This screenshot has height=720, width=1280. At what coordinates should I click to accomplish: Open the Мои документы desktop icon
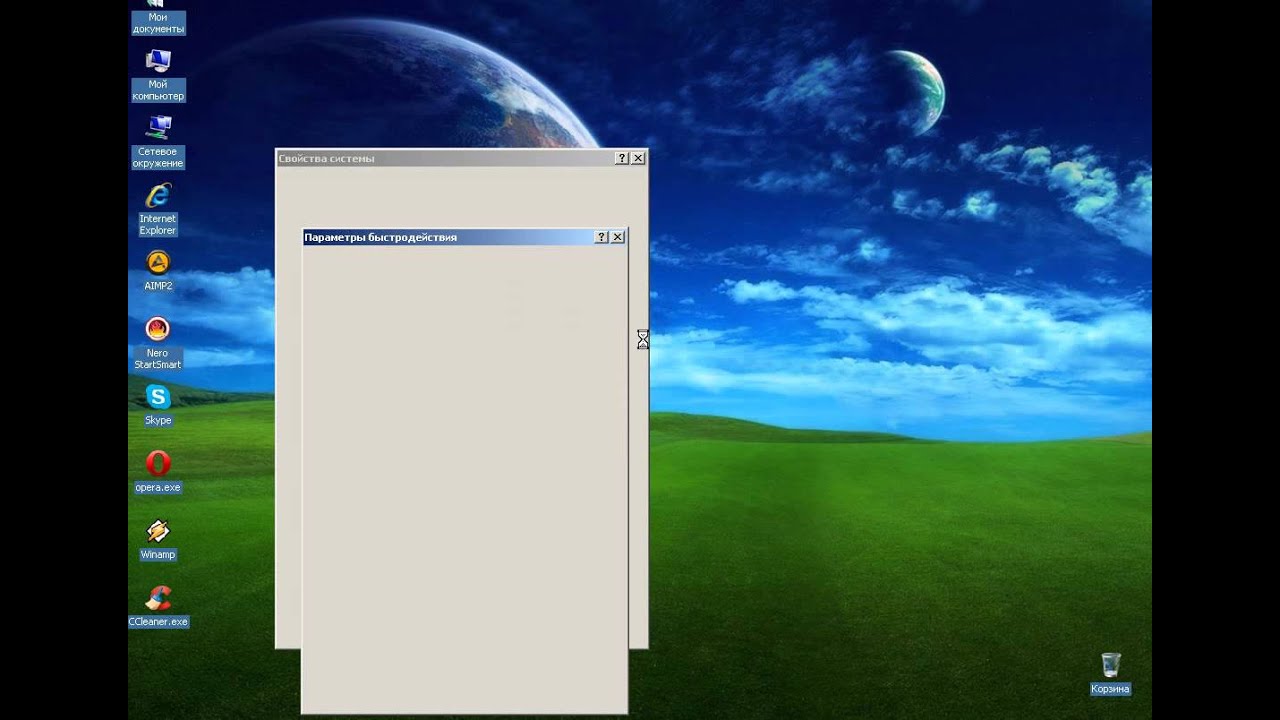(x=158, y=17)
